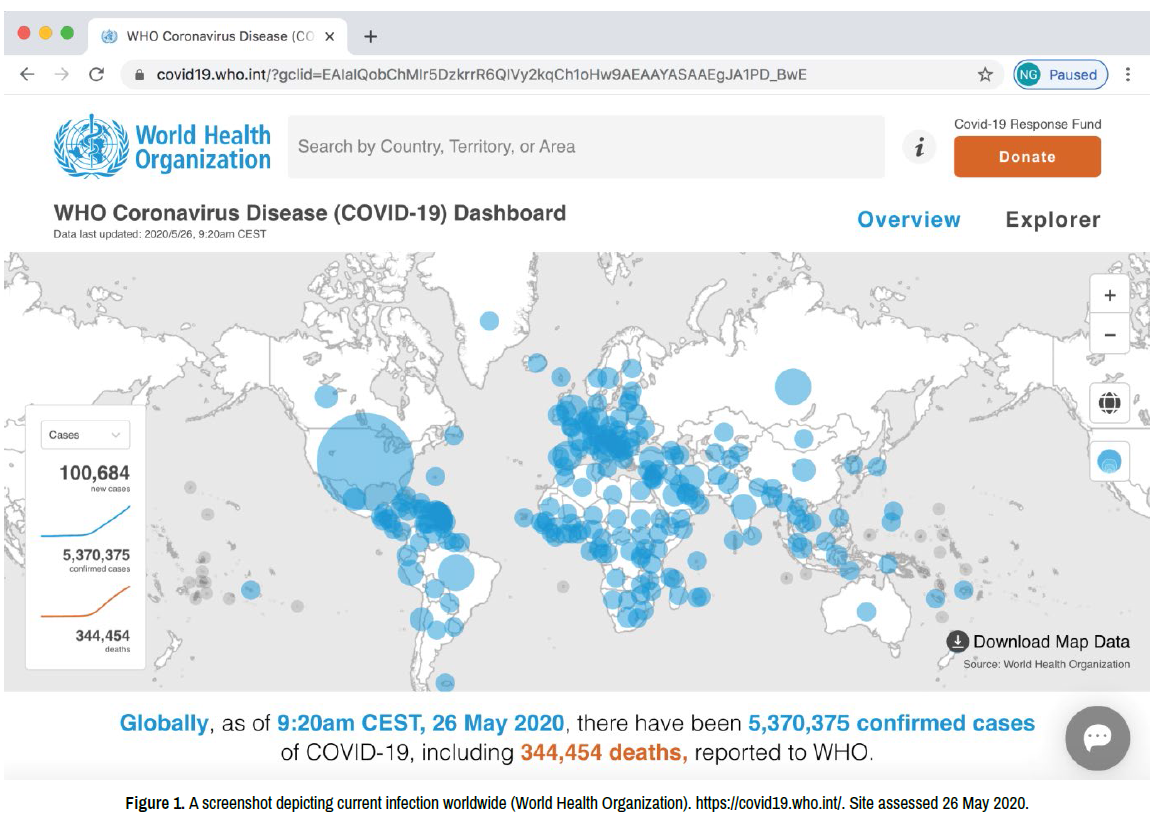The image size is (1172, 818).
Task: Click the Download Map Data label
Action: coord(1052,642)
